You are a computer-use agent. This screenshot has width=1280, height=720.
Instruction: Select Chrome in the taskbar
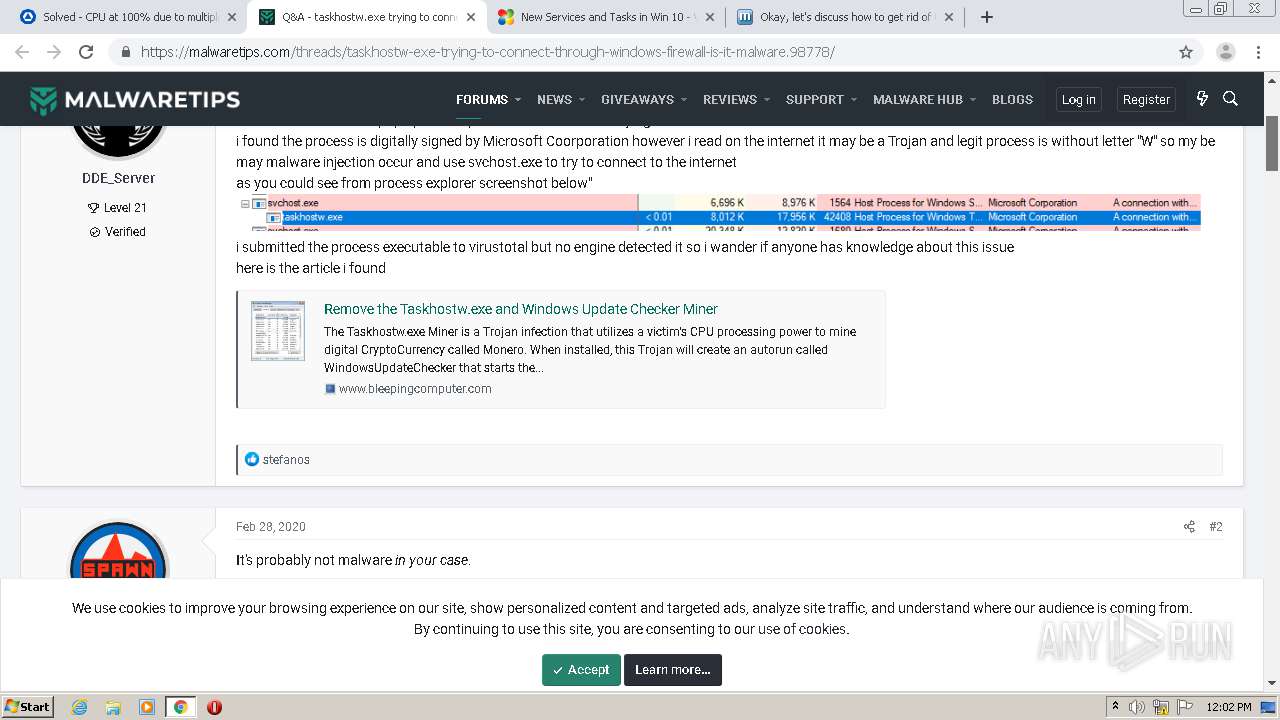(180, 707)
